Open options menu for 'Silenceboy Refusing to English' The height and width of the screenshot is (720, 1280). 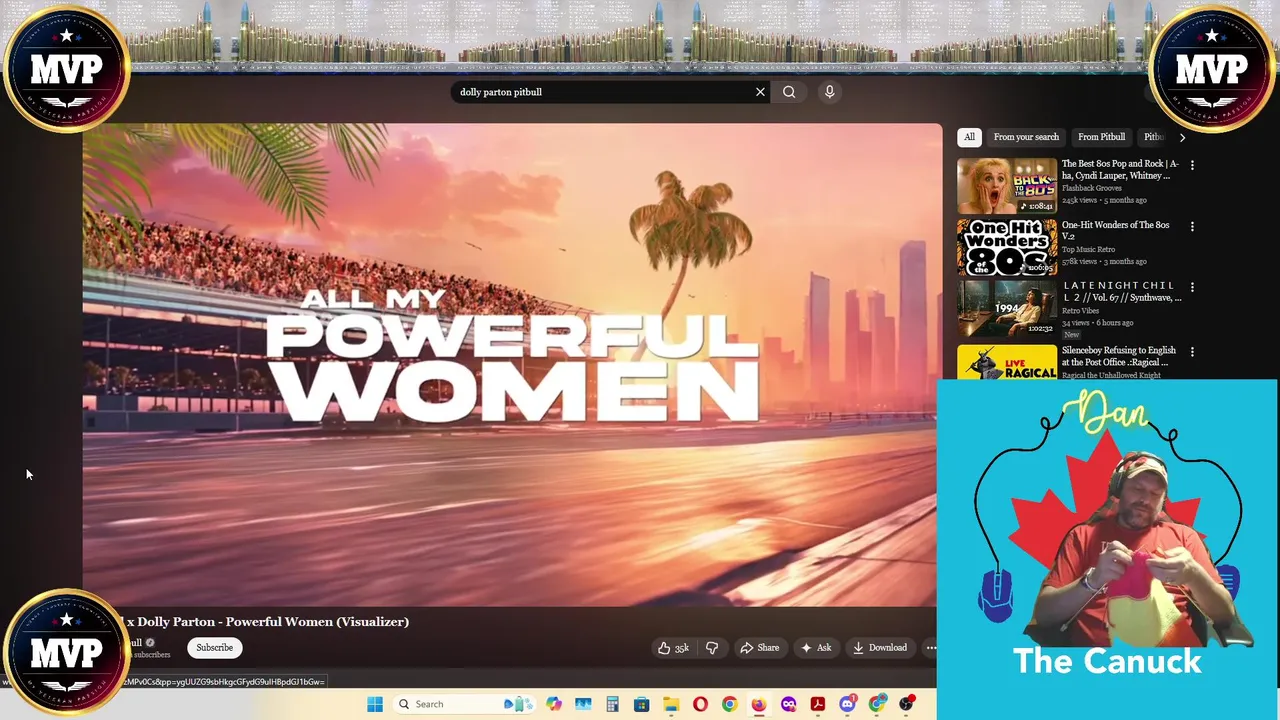tap(1192, 352)
